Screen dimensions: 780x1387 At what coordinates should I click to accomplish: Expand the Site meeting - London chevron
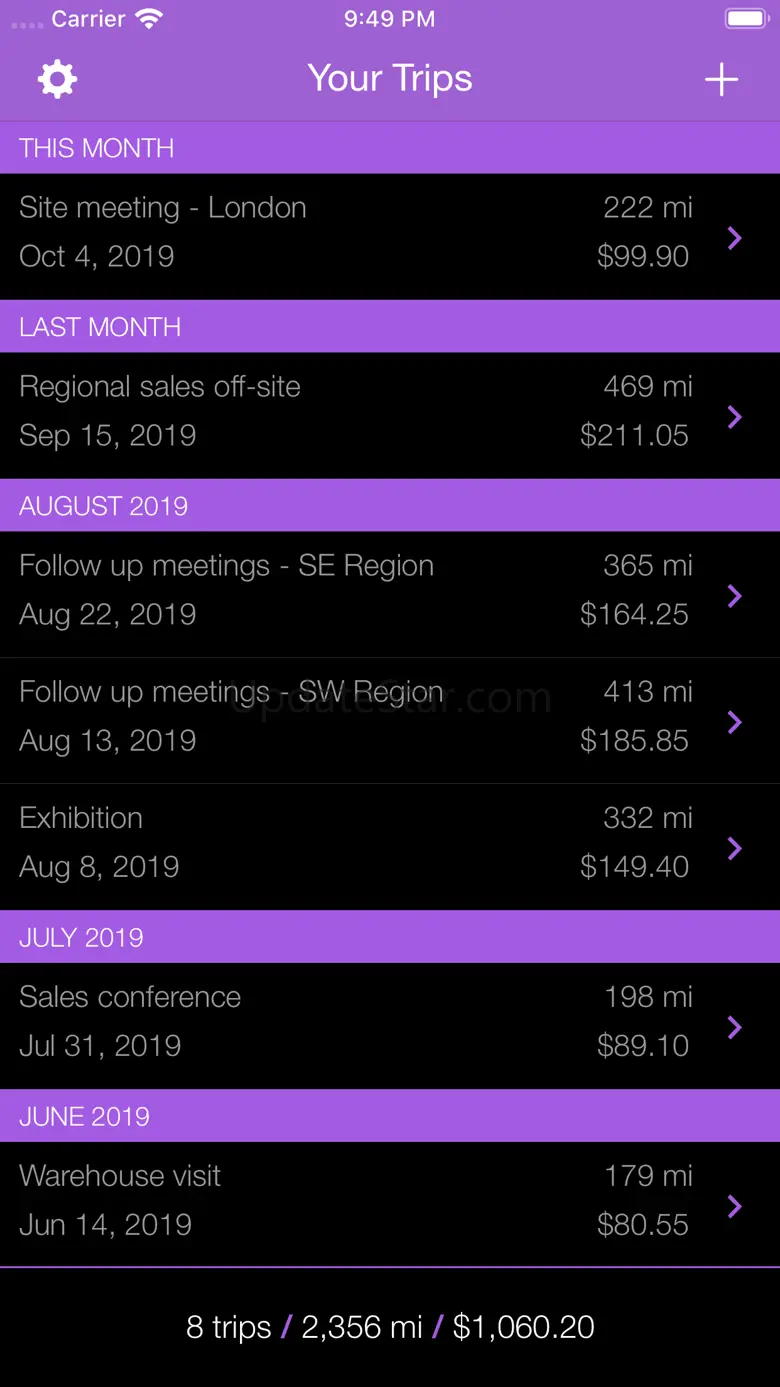click(735, 238)
